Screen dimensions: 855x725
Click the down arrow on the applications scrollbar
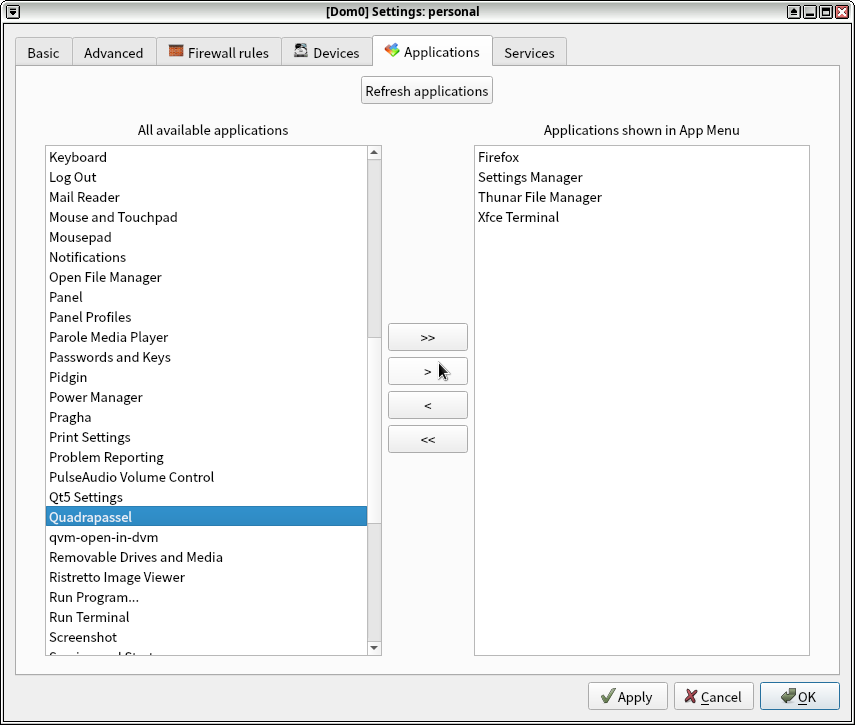374,648
